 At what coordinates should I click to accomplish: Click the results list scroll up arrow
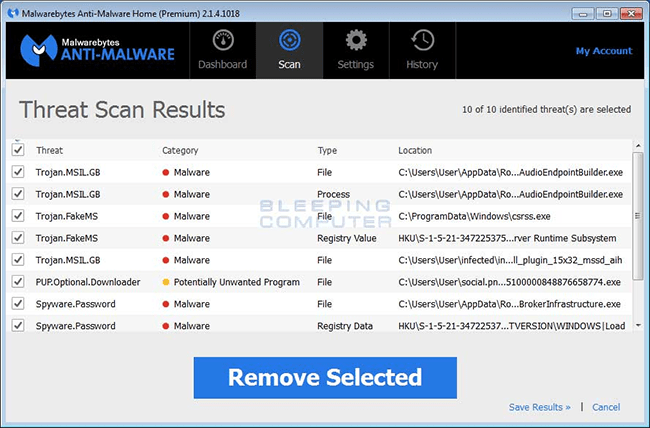click(x=638, y=146)
